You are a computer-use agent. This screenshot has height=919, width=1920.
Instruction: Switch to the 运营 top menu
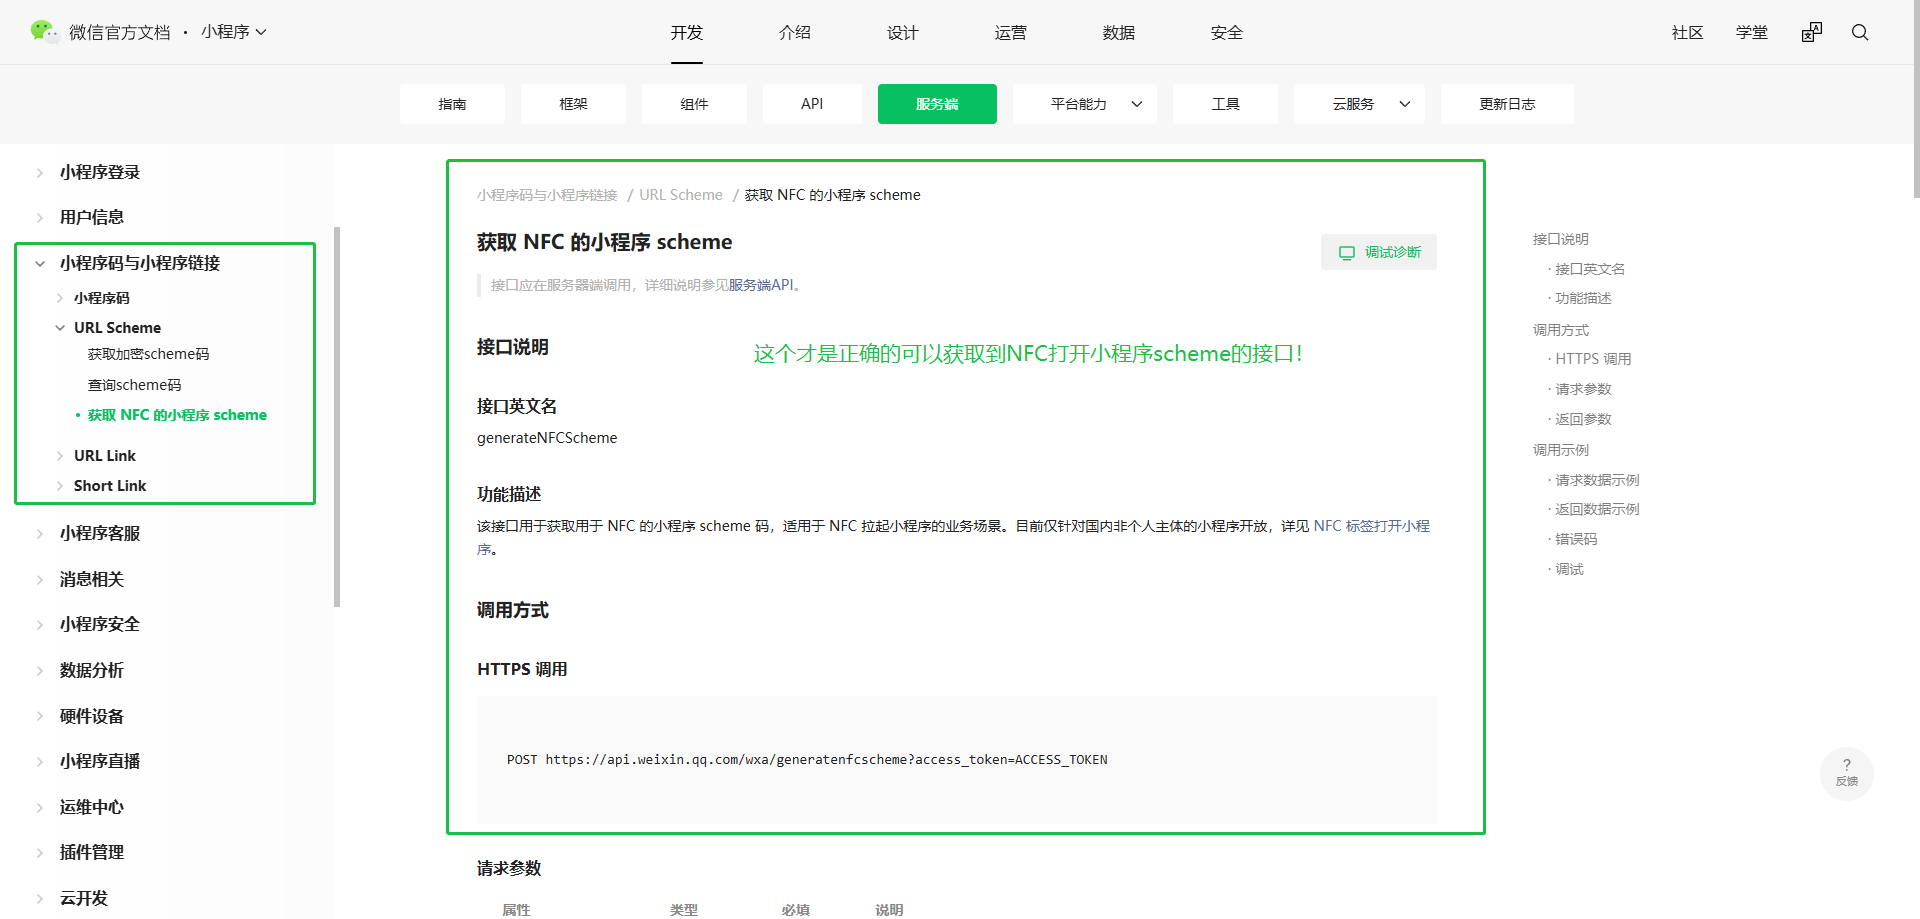tap(1011, 33)
